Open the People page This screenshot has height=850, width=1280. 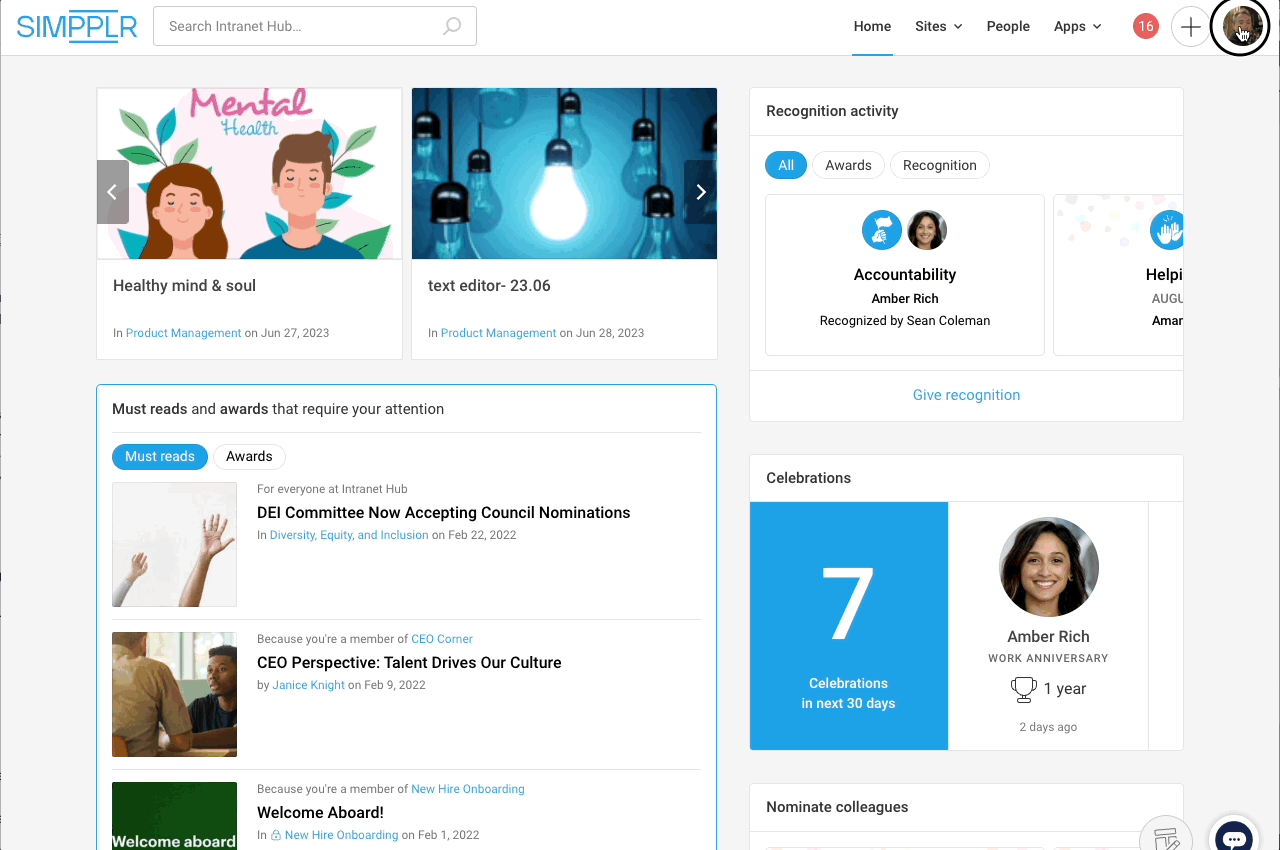1008,26
